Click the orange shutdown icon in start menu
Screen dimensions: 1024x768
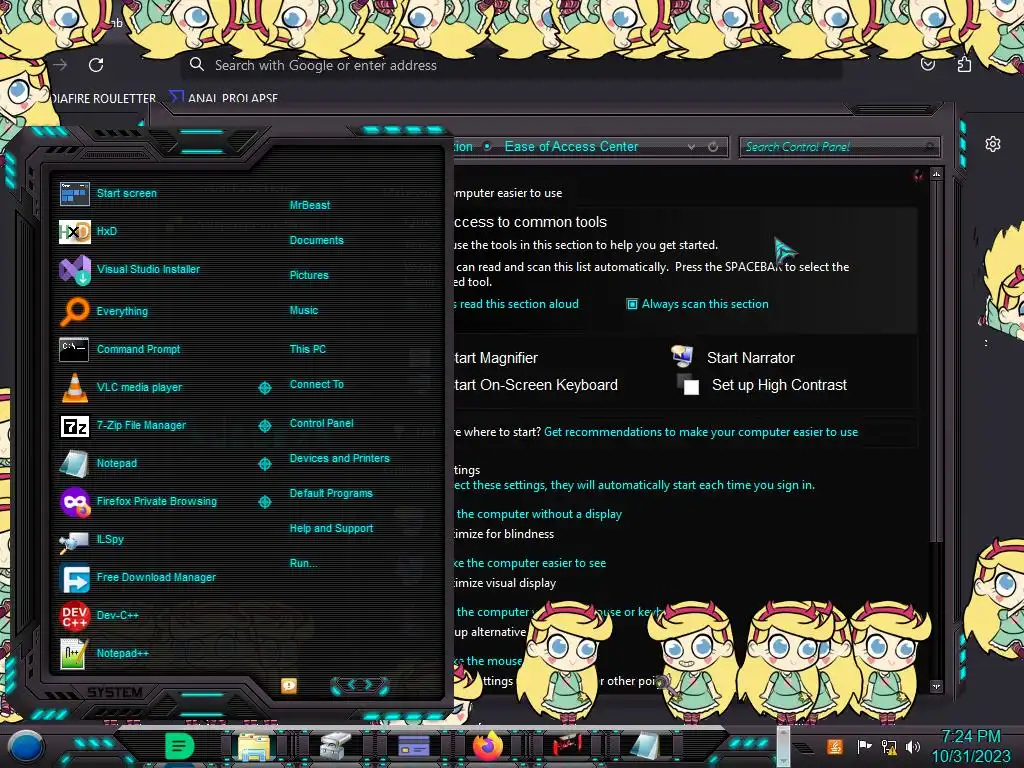pos(289,685)
